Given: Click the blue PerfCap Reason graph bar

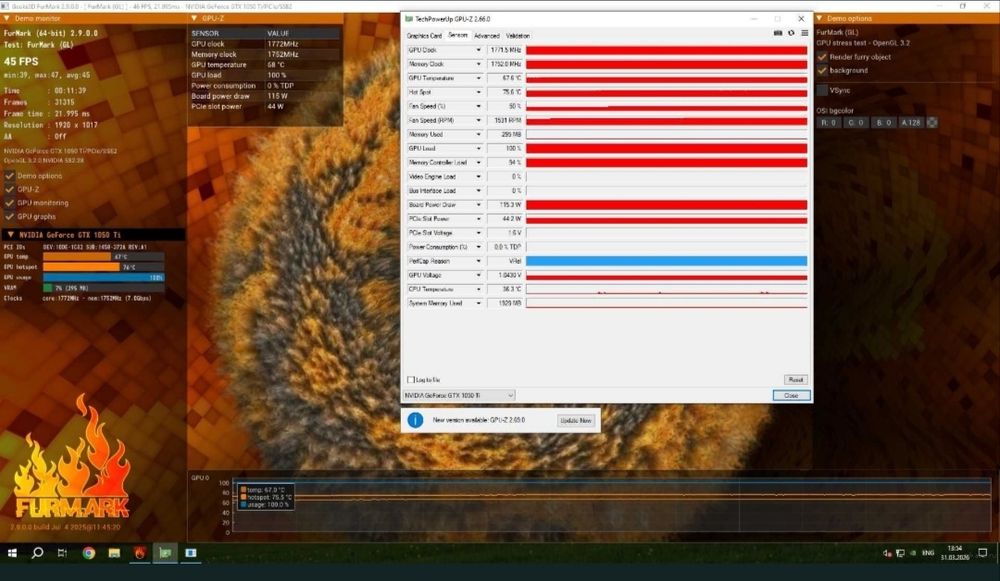Looking at the screenshot, I should [666, 261].
